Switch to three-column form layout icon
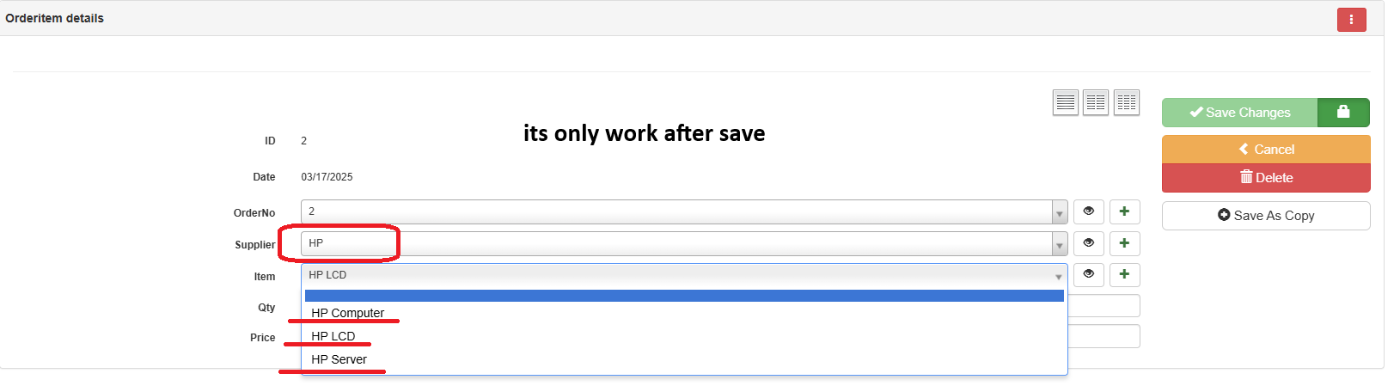1400x392 pixels. click(1126, 102)
